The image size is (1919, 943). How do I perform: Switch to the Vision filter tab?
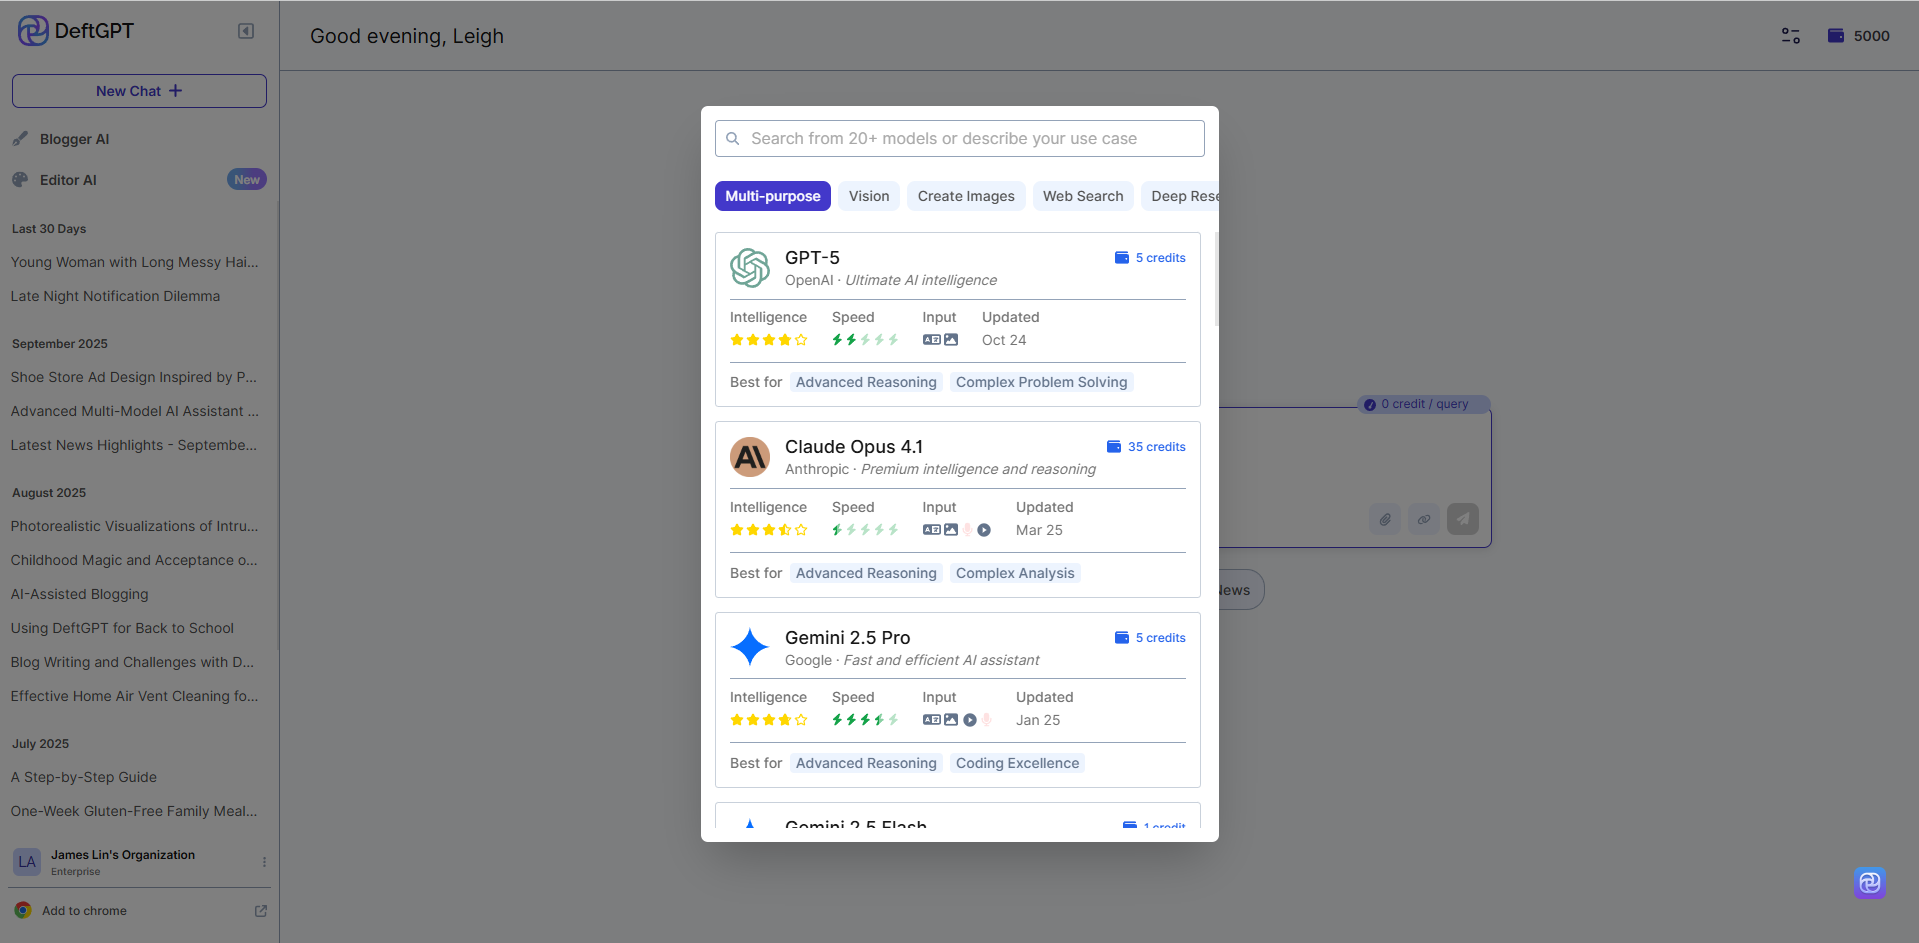point(868,196)
